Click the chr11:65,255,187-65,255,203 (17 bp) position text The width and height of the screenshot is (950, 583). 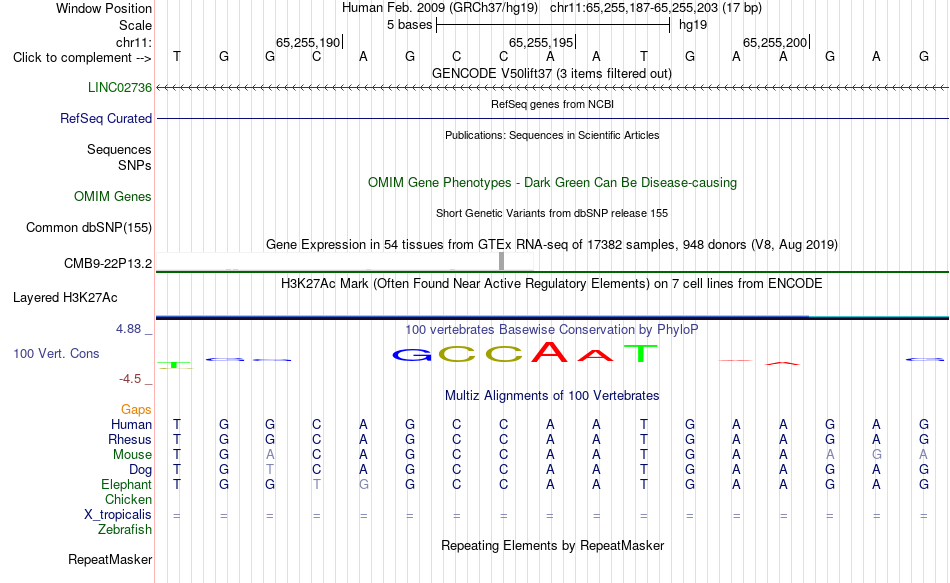656,8
